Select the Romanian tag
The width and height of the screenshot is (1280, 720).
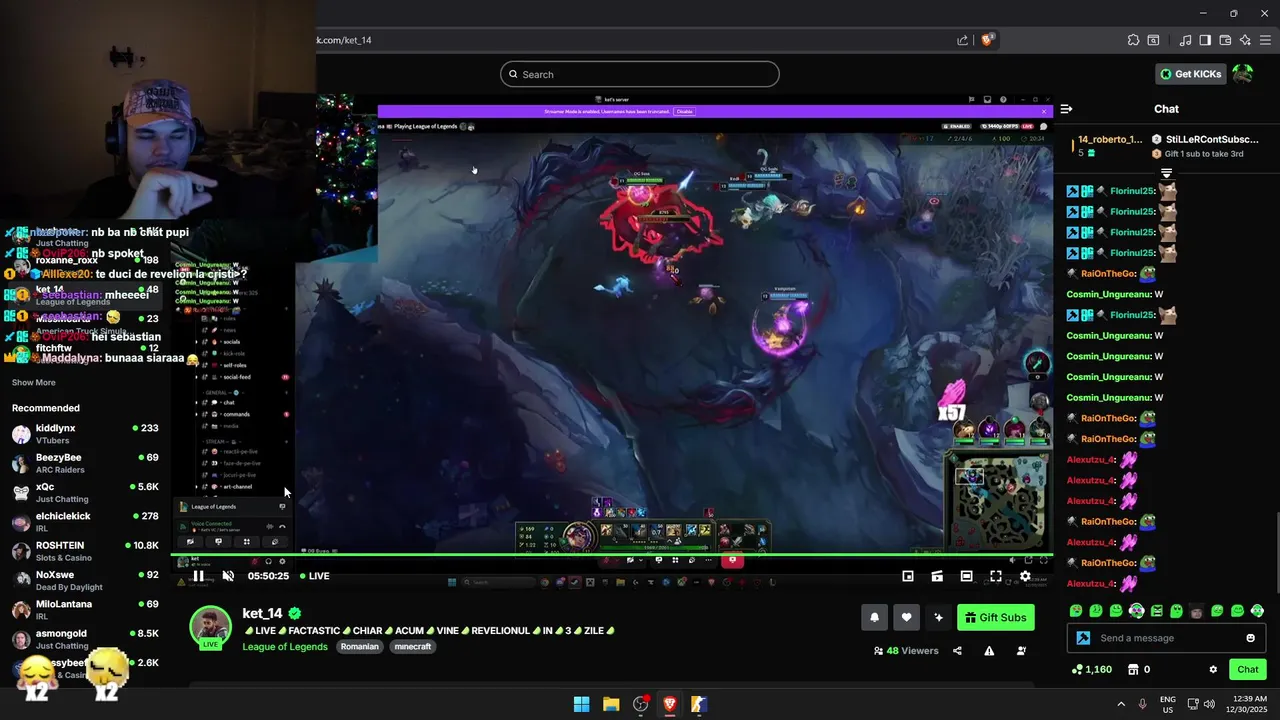[359, 647]
